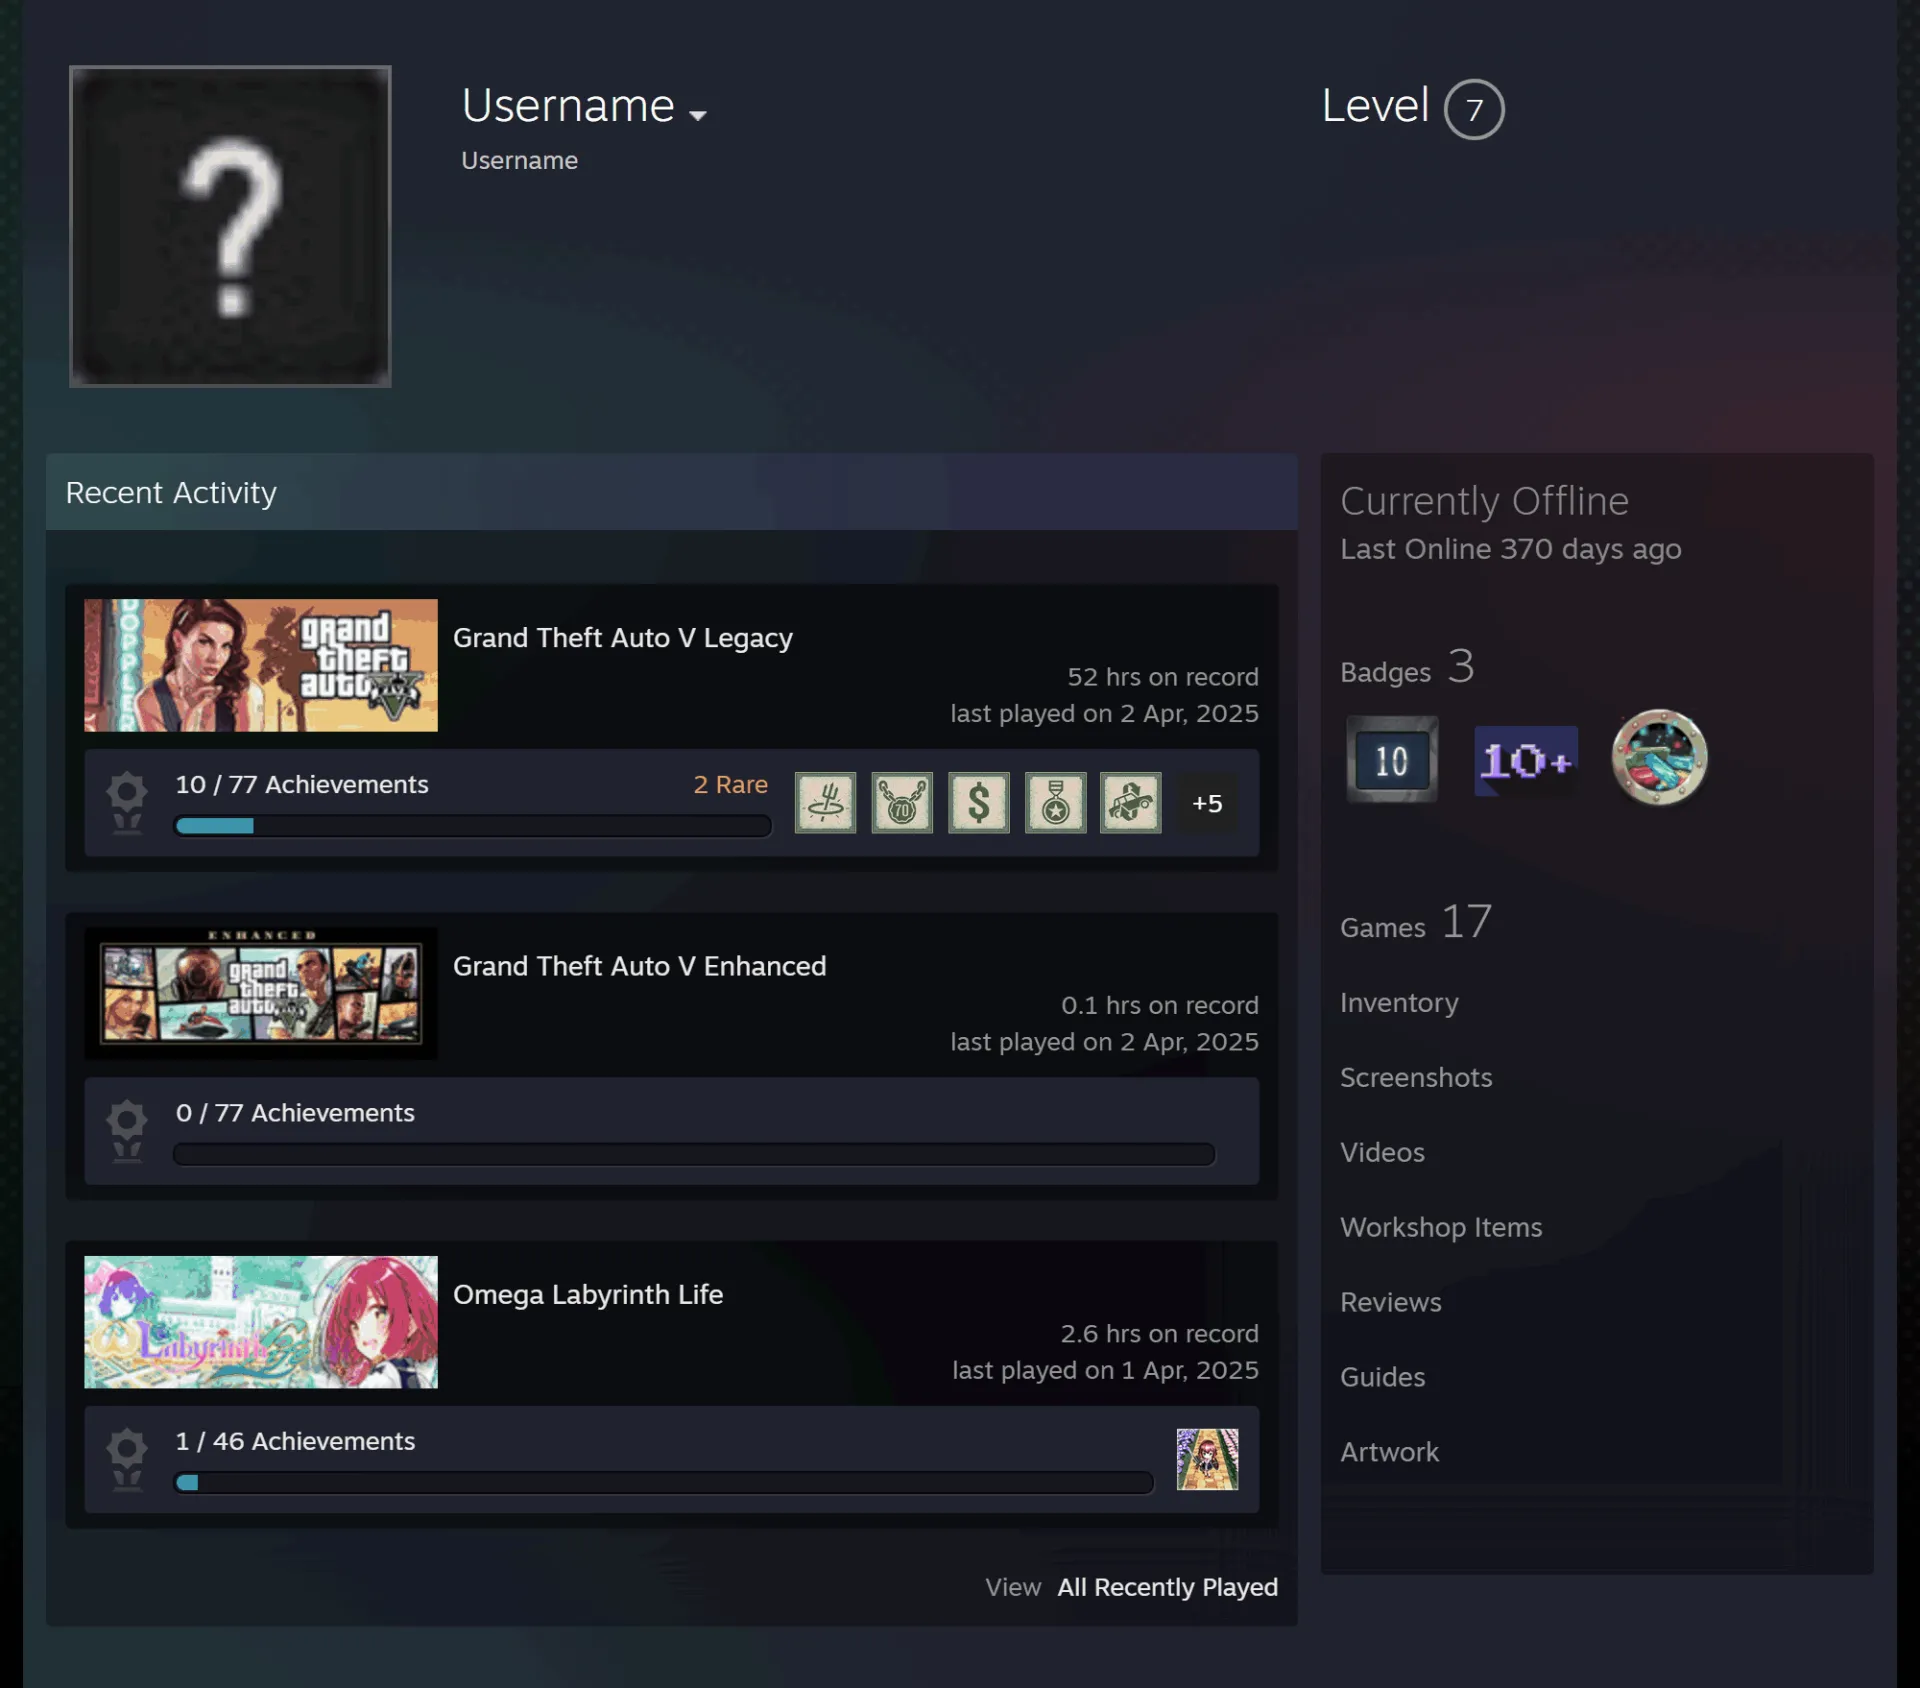Click the dollar sign achievement icon
The height and width of the screenshot is (1688, 1920).
coord(978,802)
